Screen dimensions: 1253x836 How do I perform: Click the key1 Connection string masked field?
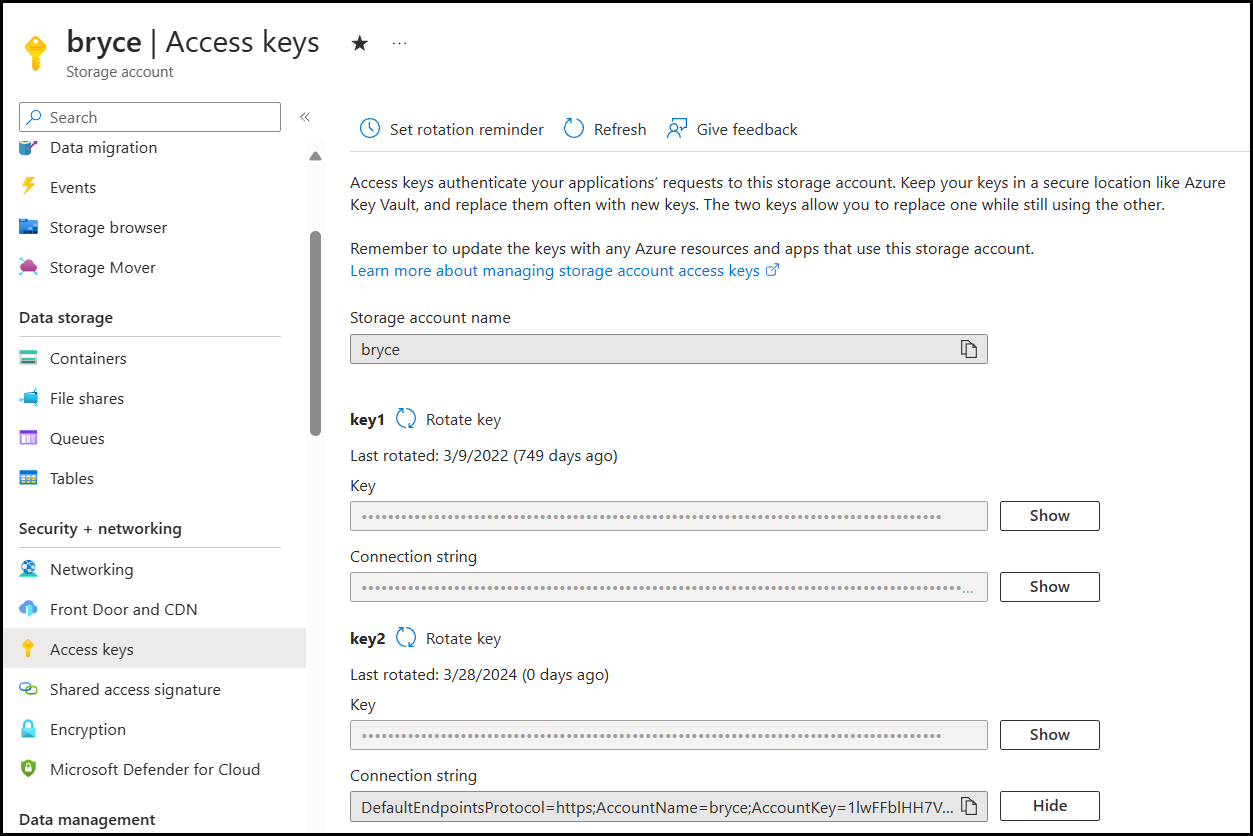pyautogui.click(x=668, y=587)
